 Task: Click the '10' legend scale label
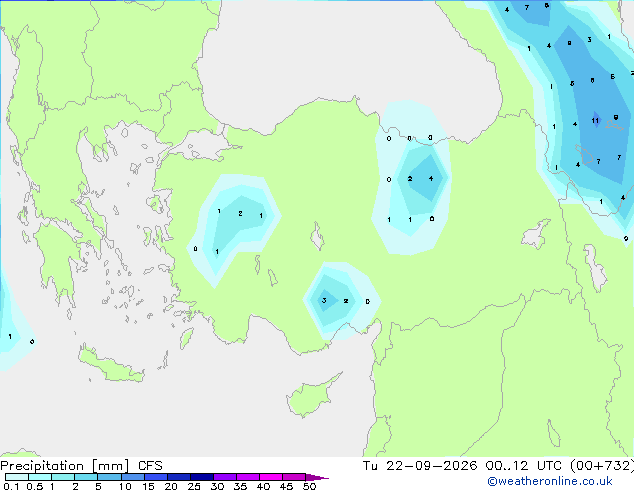point(125,486)
